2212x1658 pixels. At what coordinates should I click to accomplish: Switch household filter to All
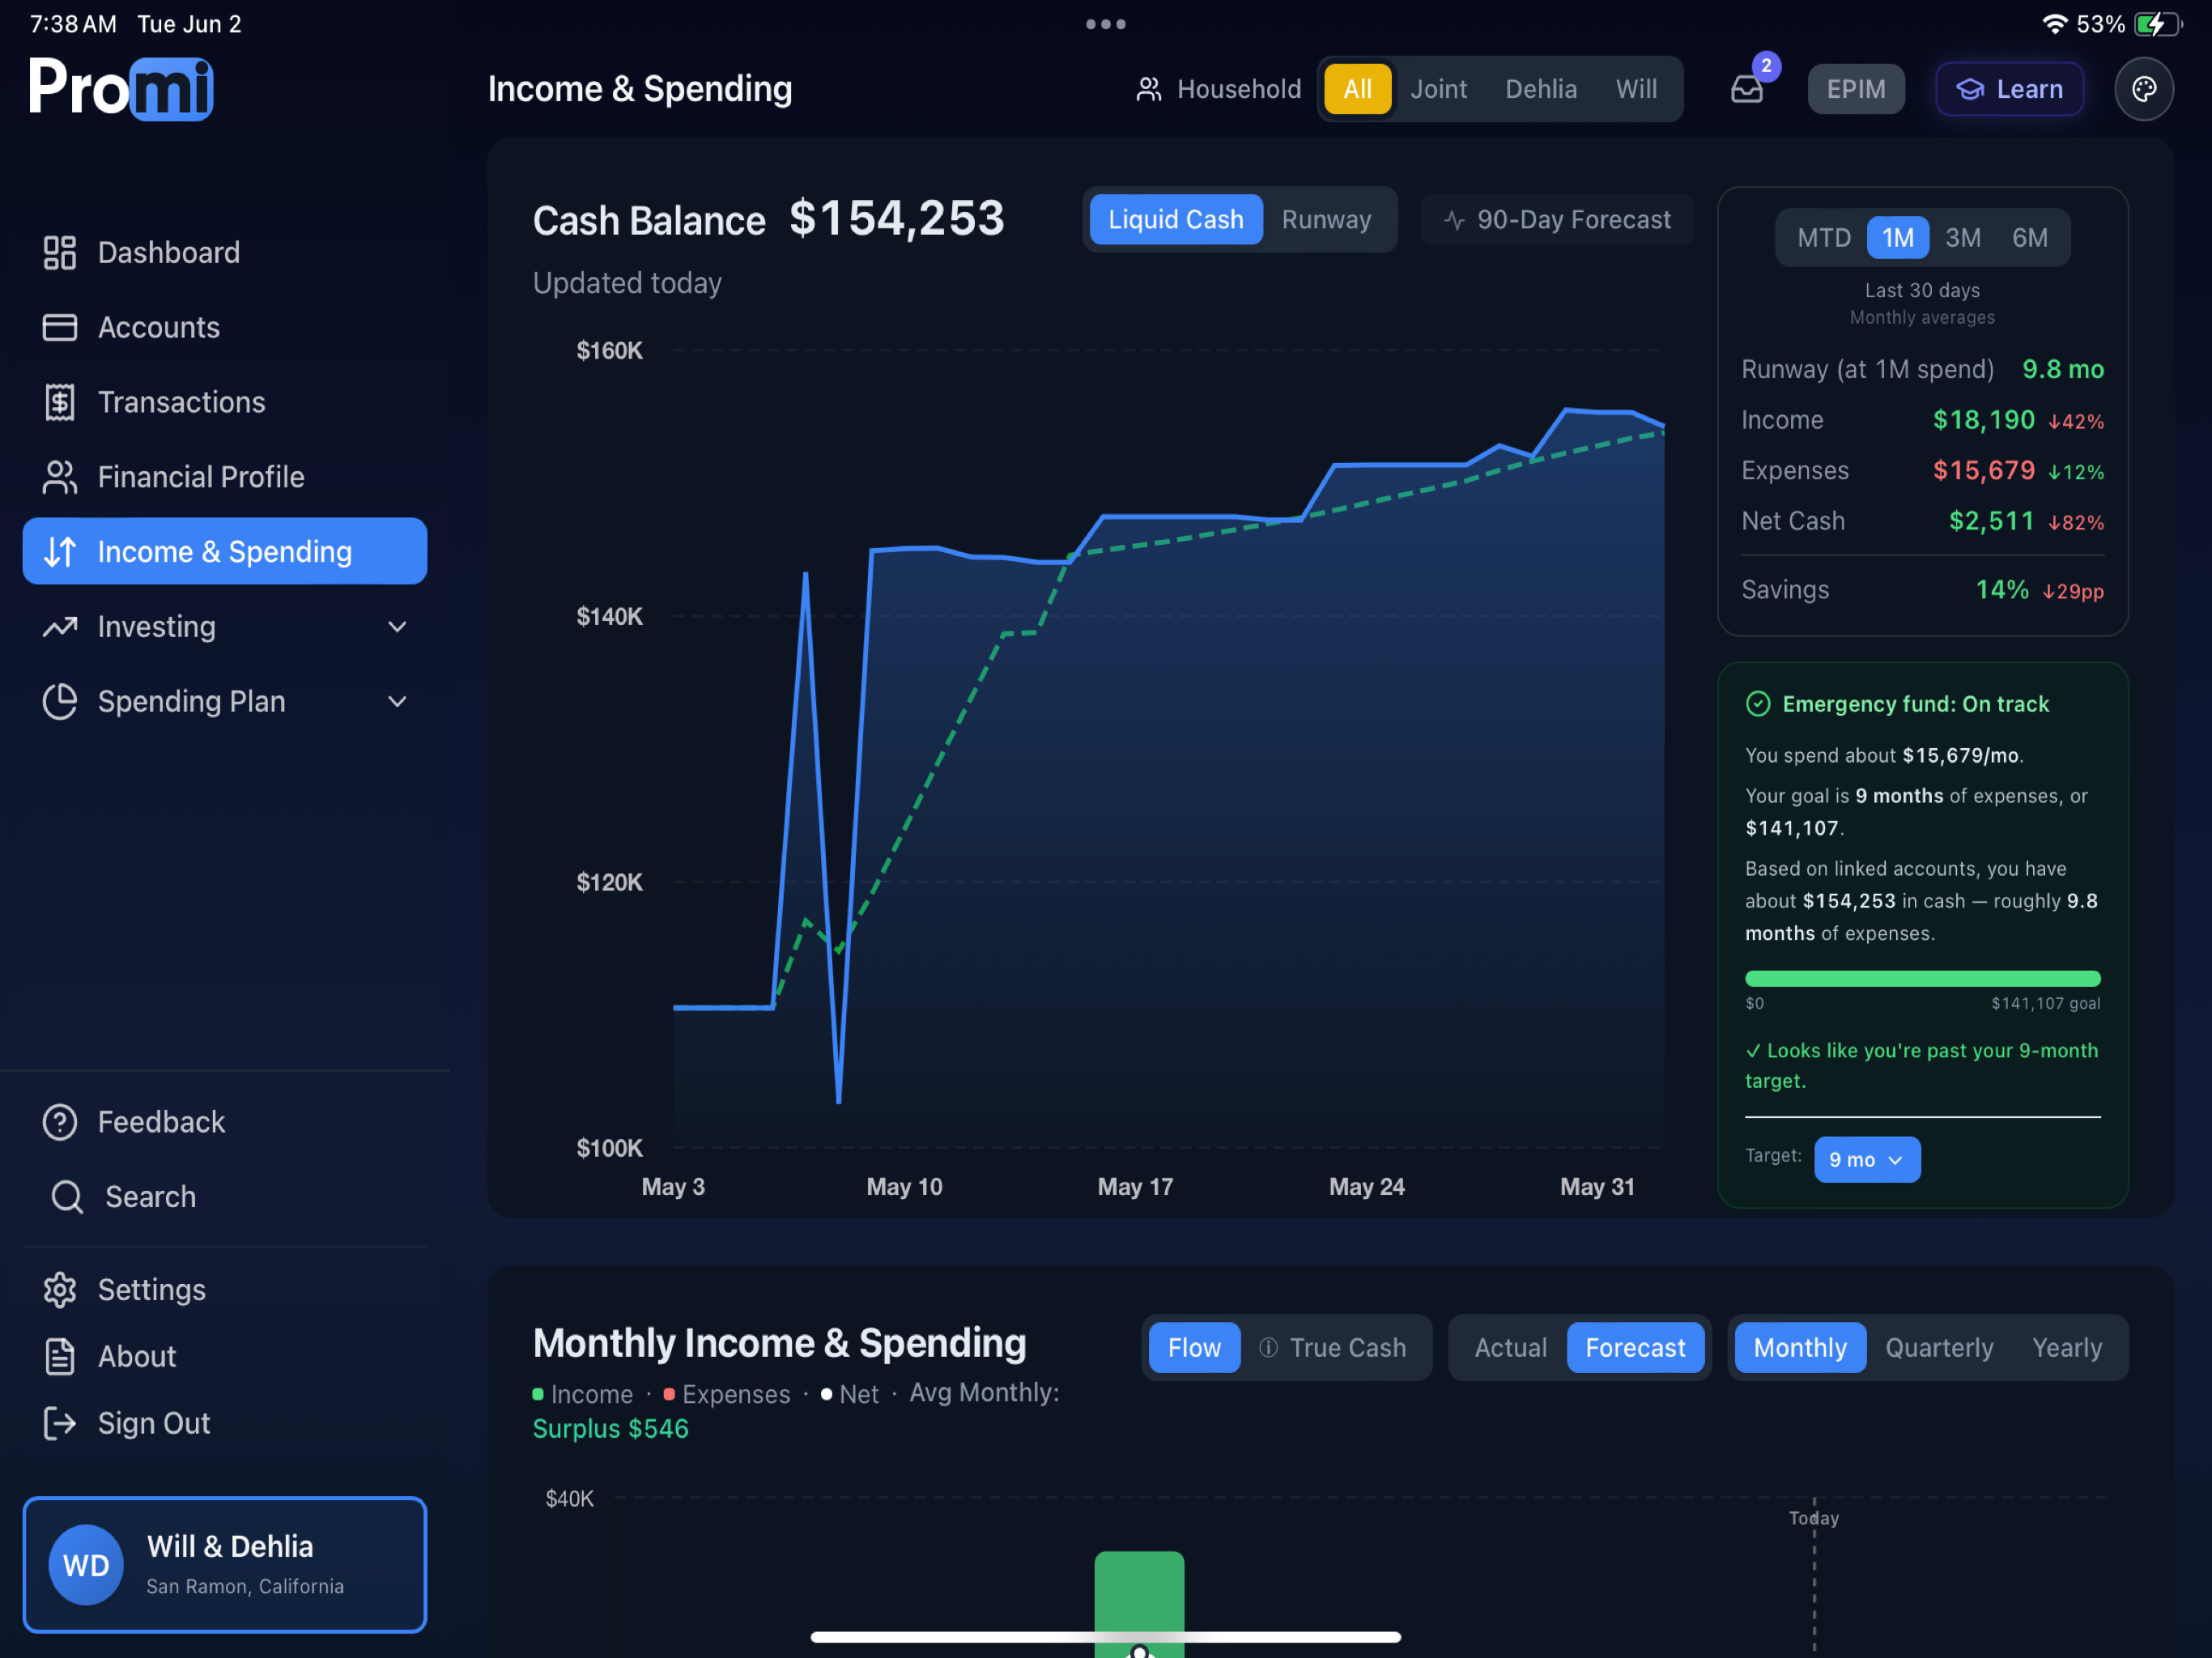1357,89
